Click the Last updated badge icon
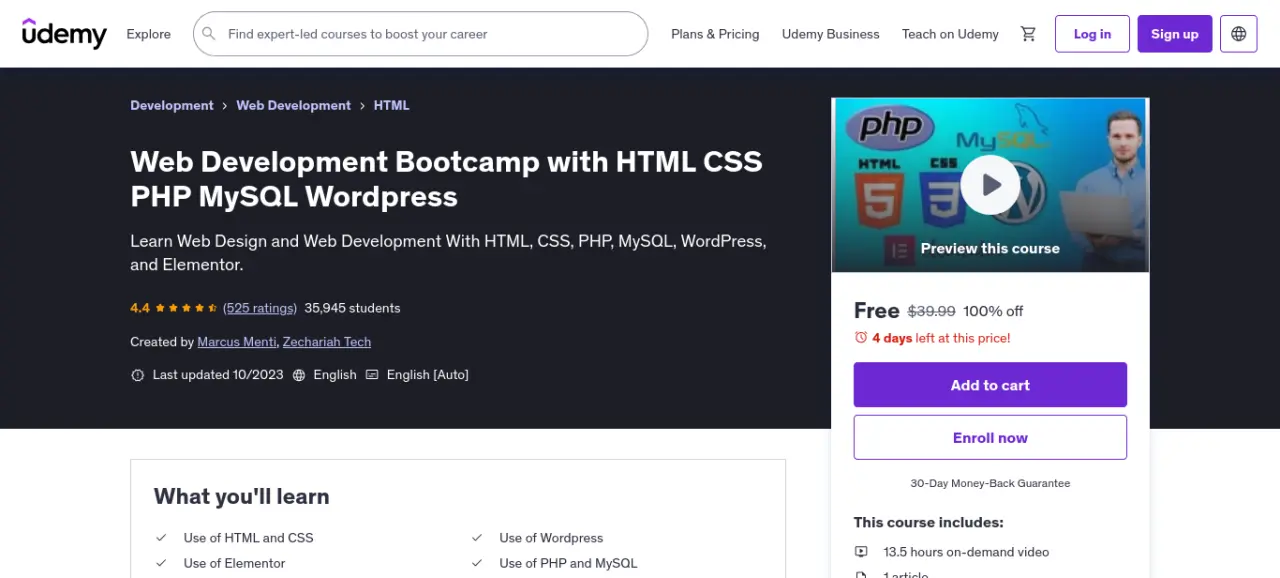The width and height of the screenshot is (1280, 578). click(138, 375)
